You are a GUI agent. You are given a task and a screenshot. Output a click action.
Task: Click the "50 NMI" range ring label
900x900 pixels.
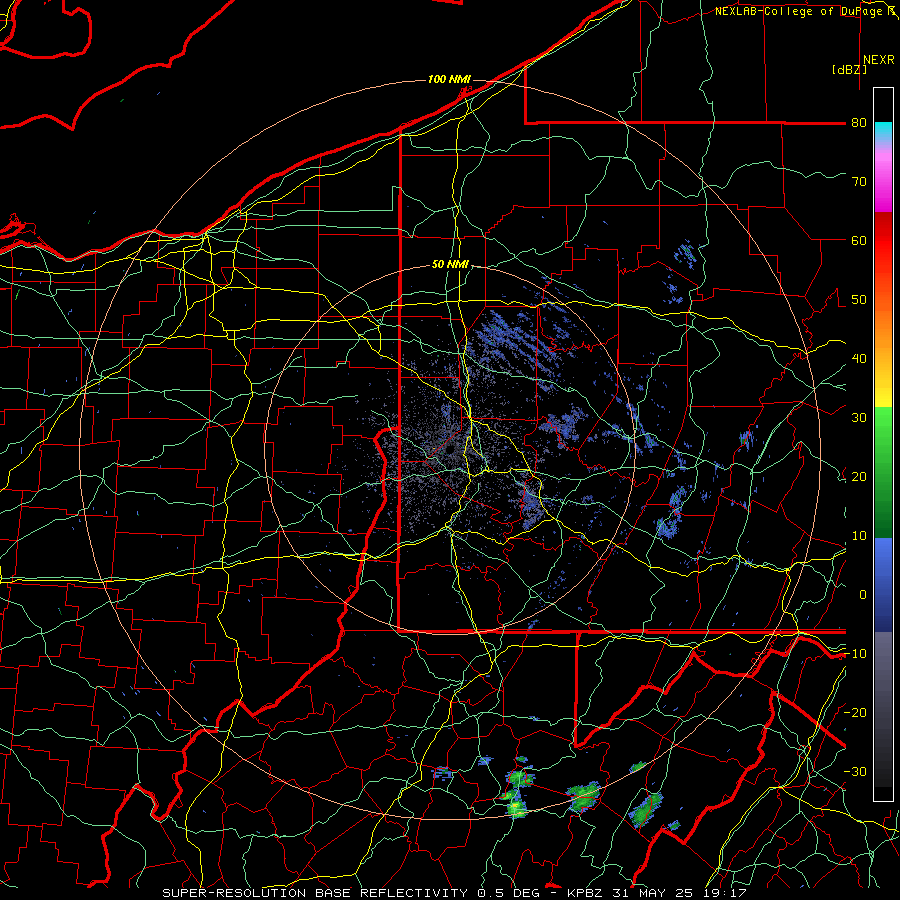(450, 264)
